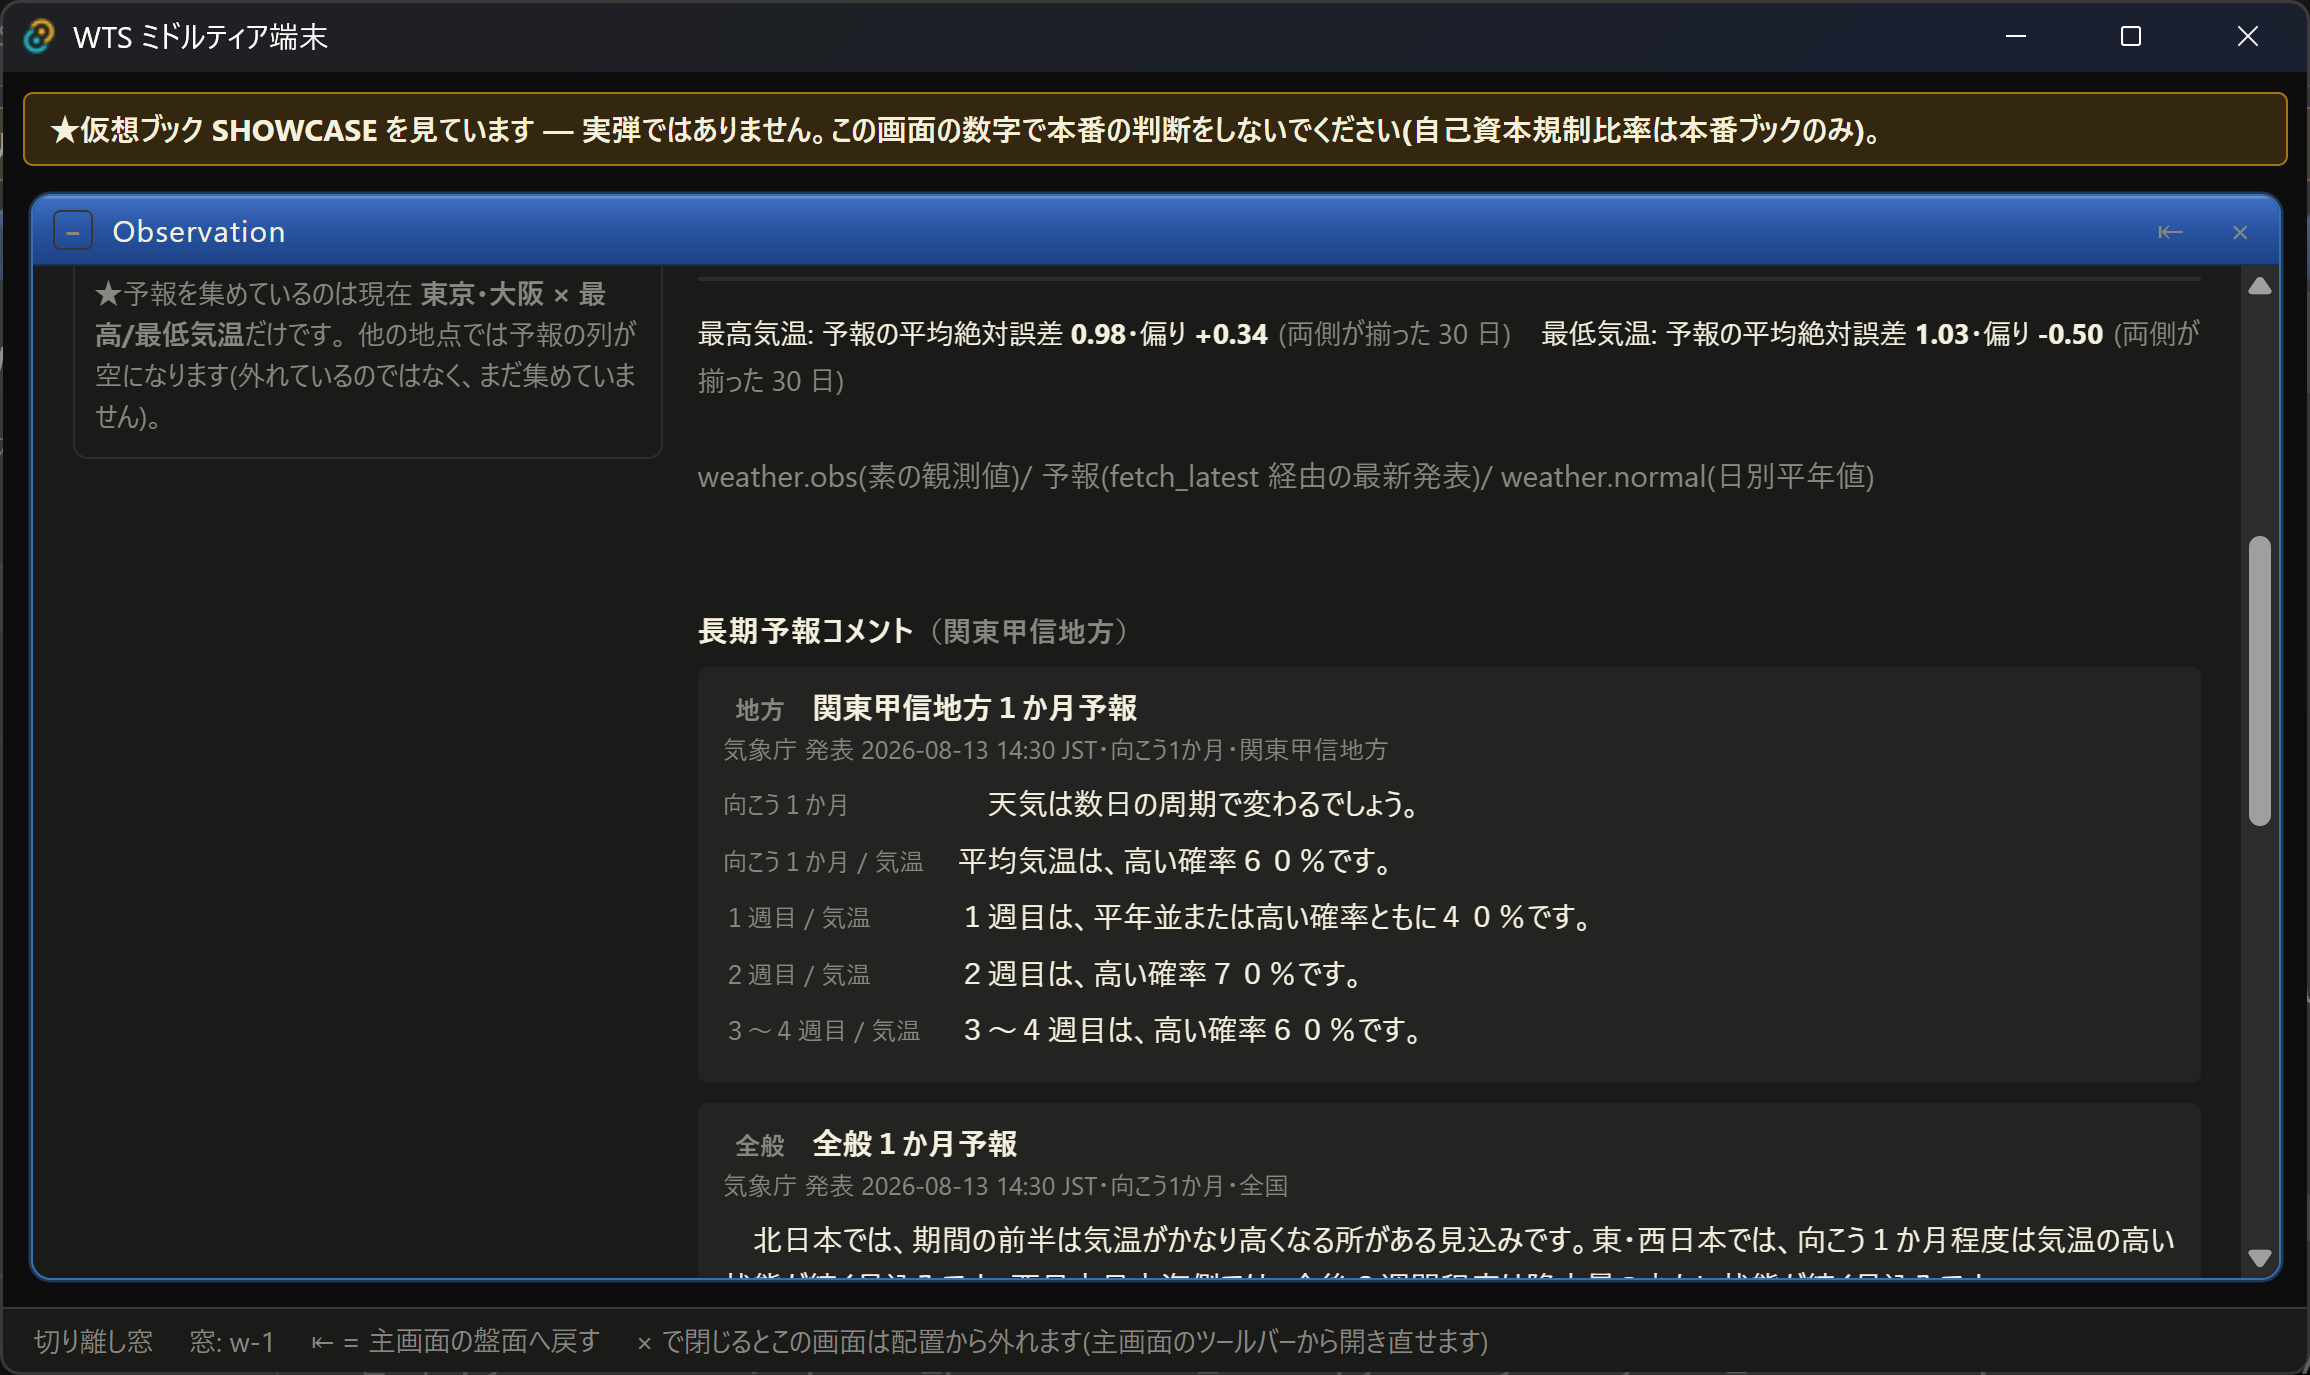Viewport: 2310px width, 1375px height.
Task: Close the Observation panel
Action: coord(2240,232)
